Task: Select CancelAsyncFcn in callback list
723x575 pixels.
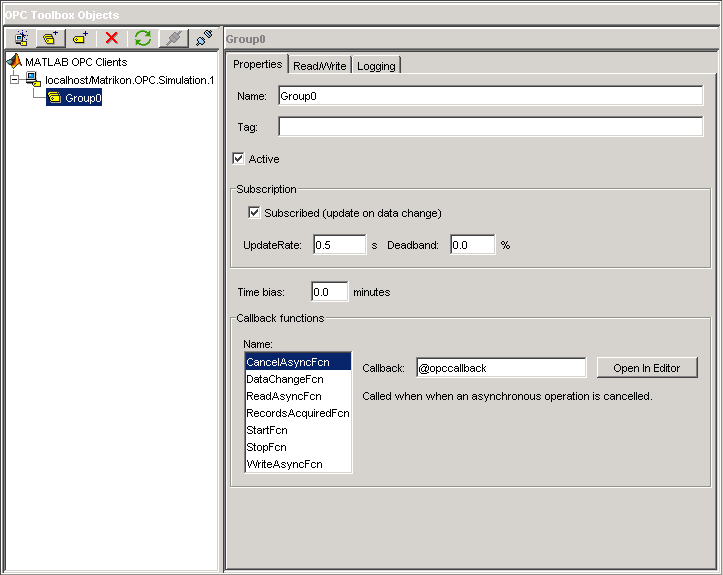Action: coord(298,362)
